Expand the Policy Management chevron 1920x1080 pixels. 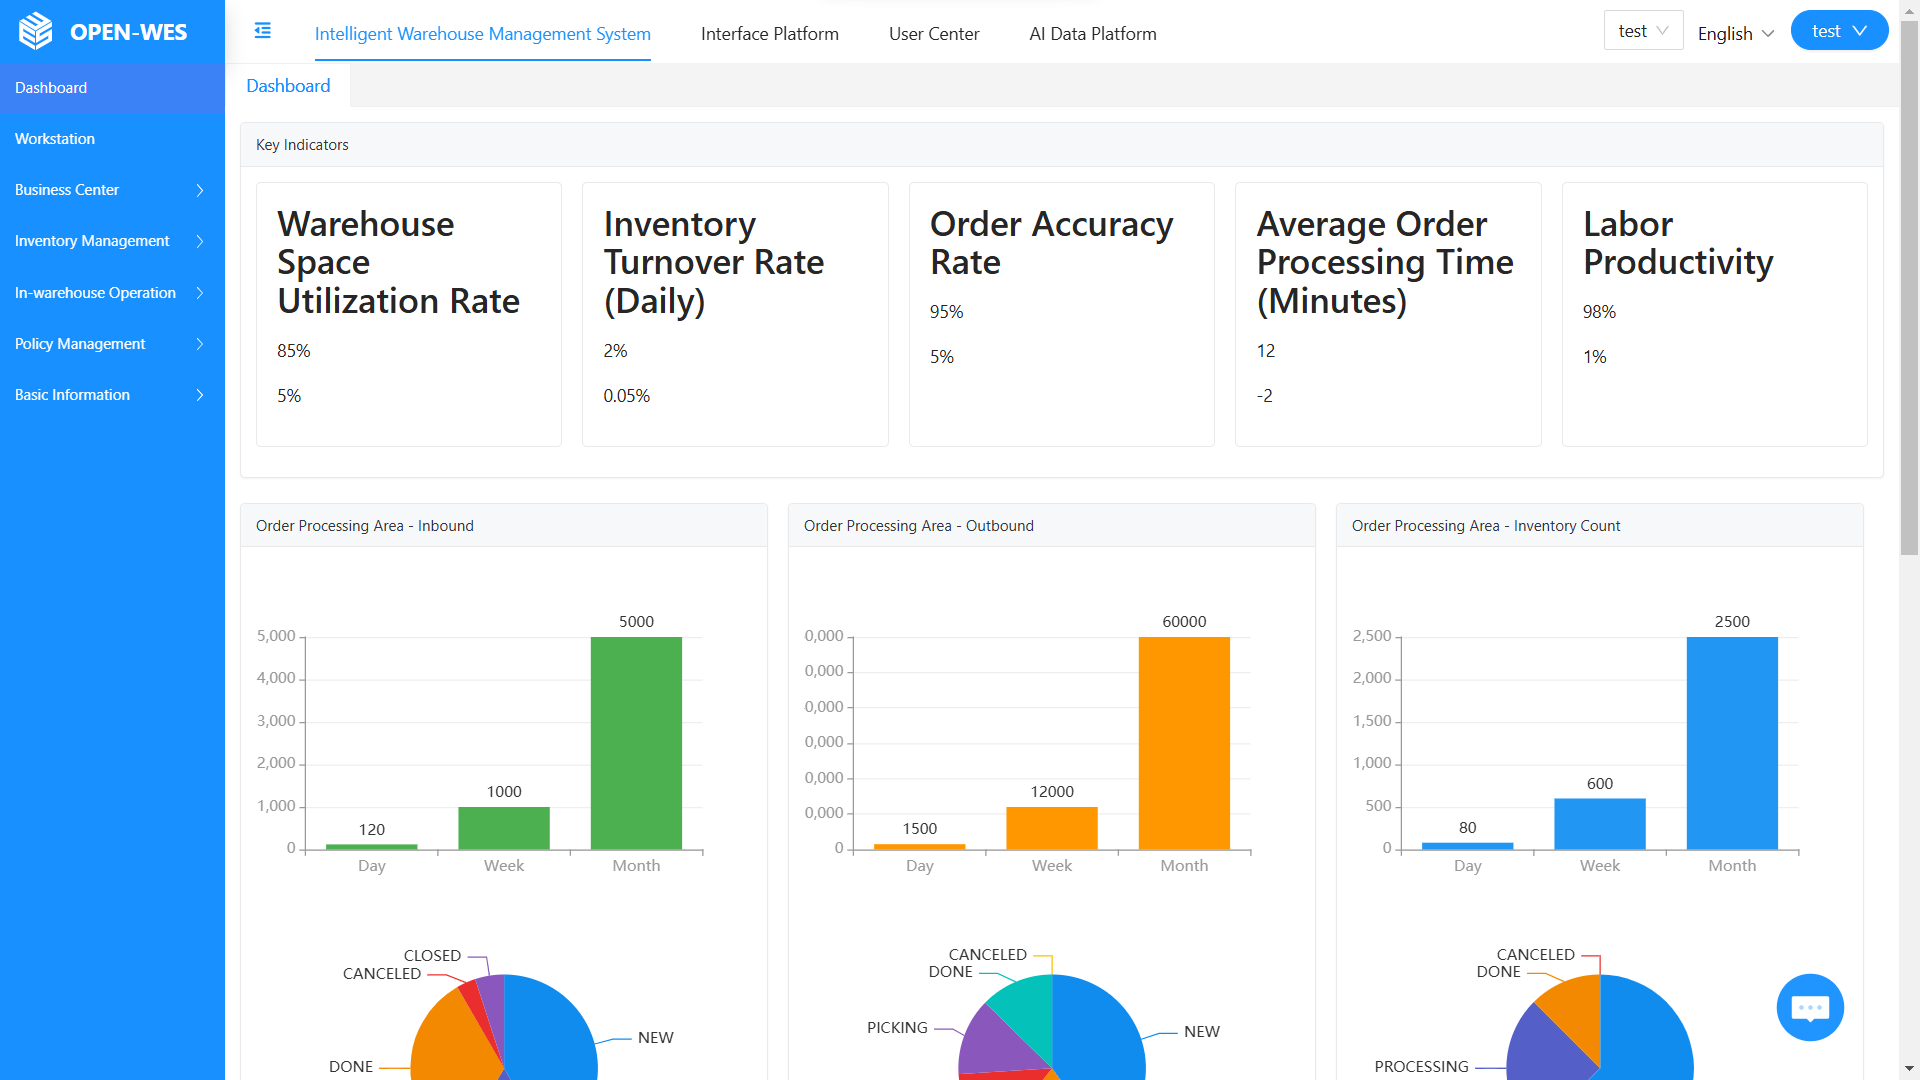200,344
